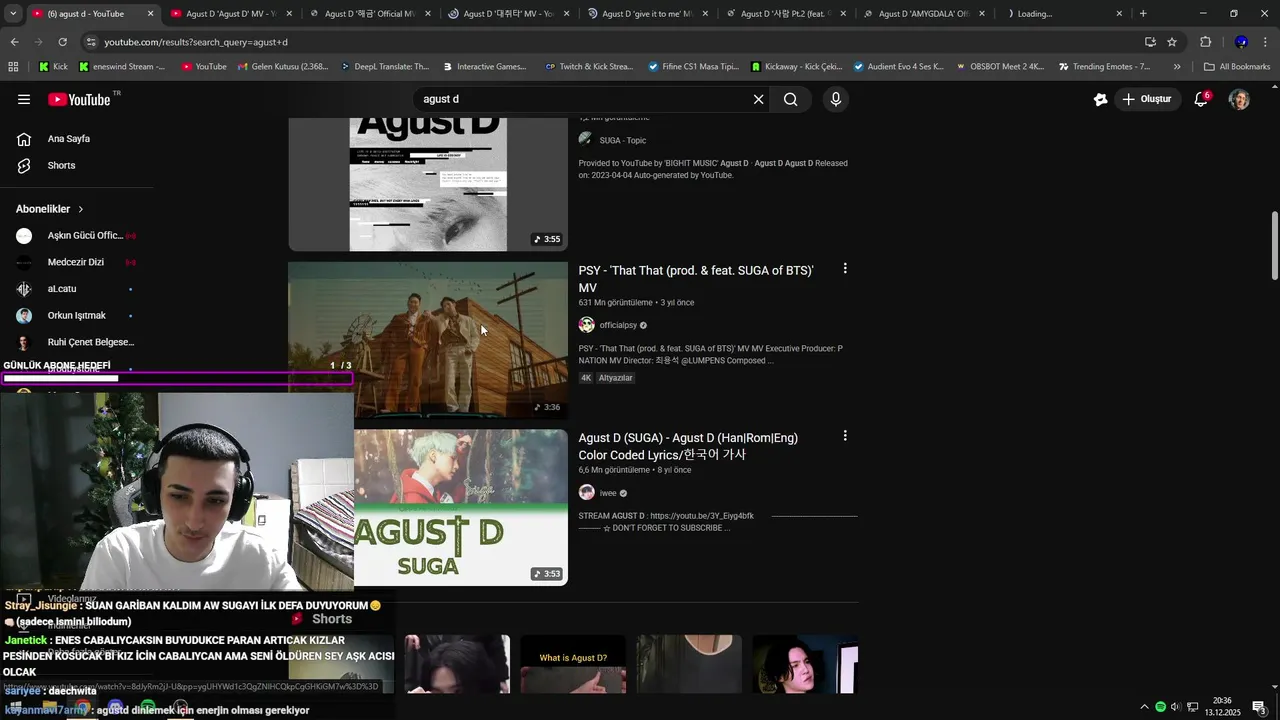Switch to the Agust D '사람 Pt.2' tab

(787, 14)
